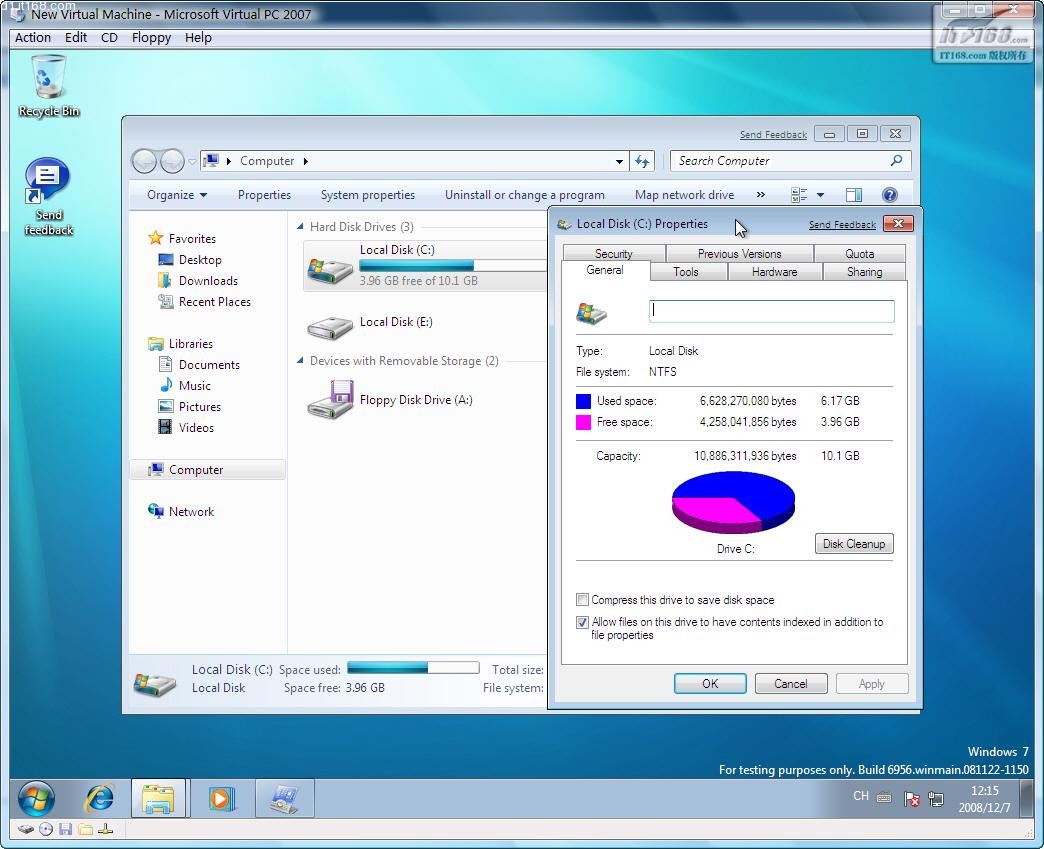This screenshot has height=849, width=1044.
Task: Click Cancel in the Properties dialog
Action: pos(791,684)
